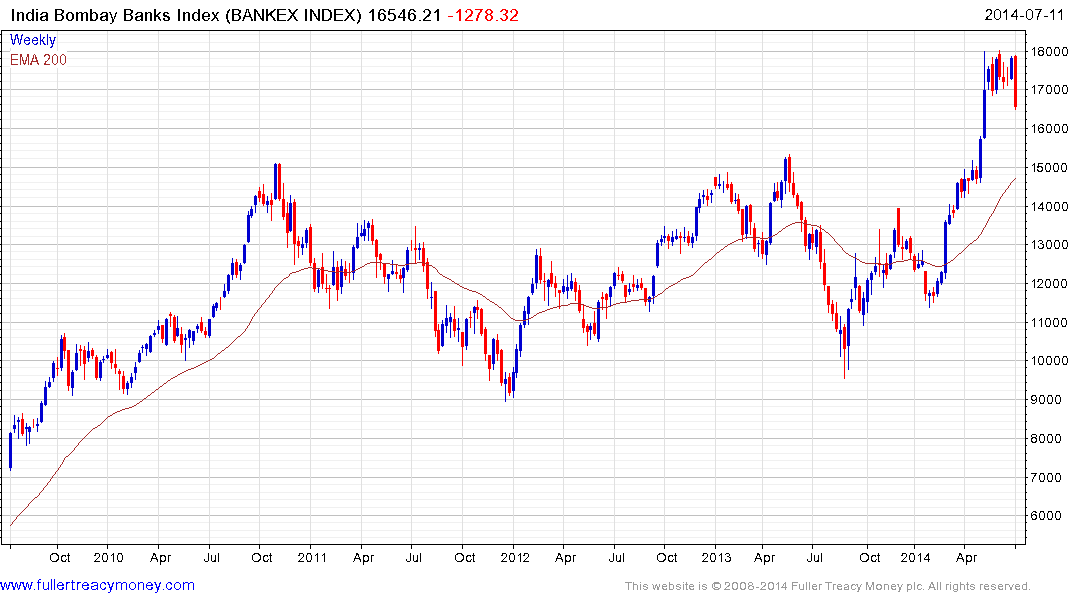Click the 2010 year axis label

(x=108, y=557)
